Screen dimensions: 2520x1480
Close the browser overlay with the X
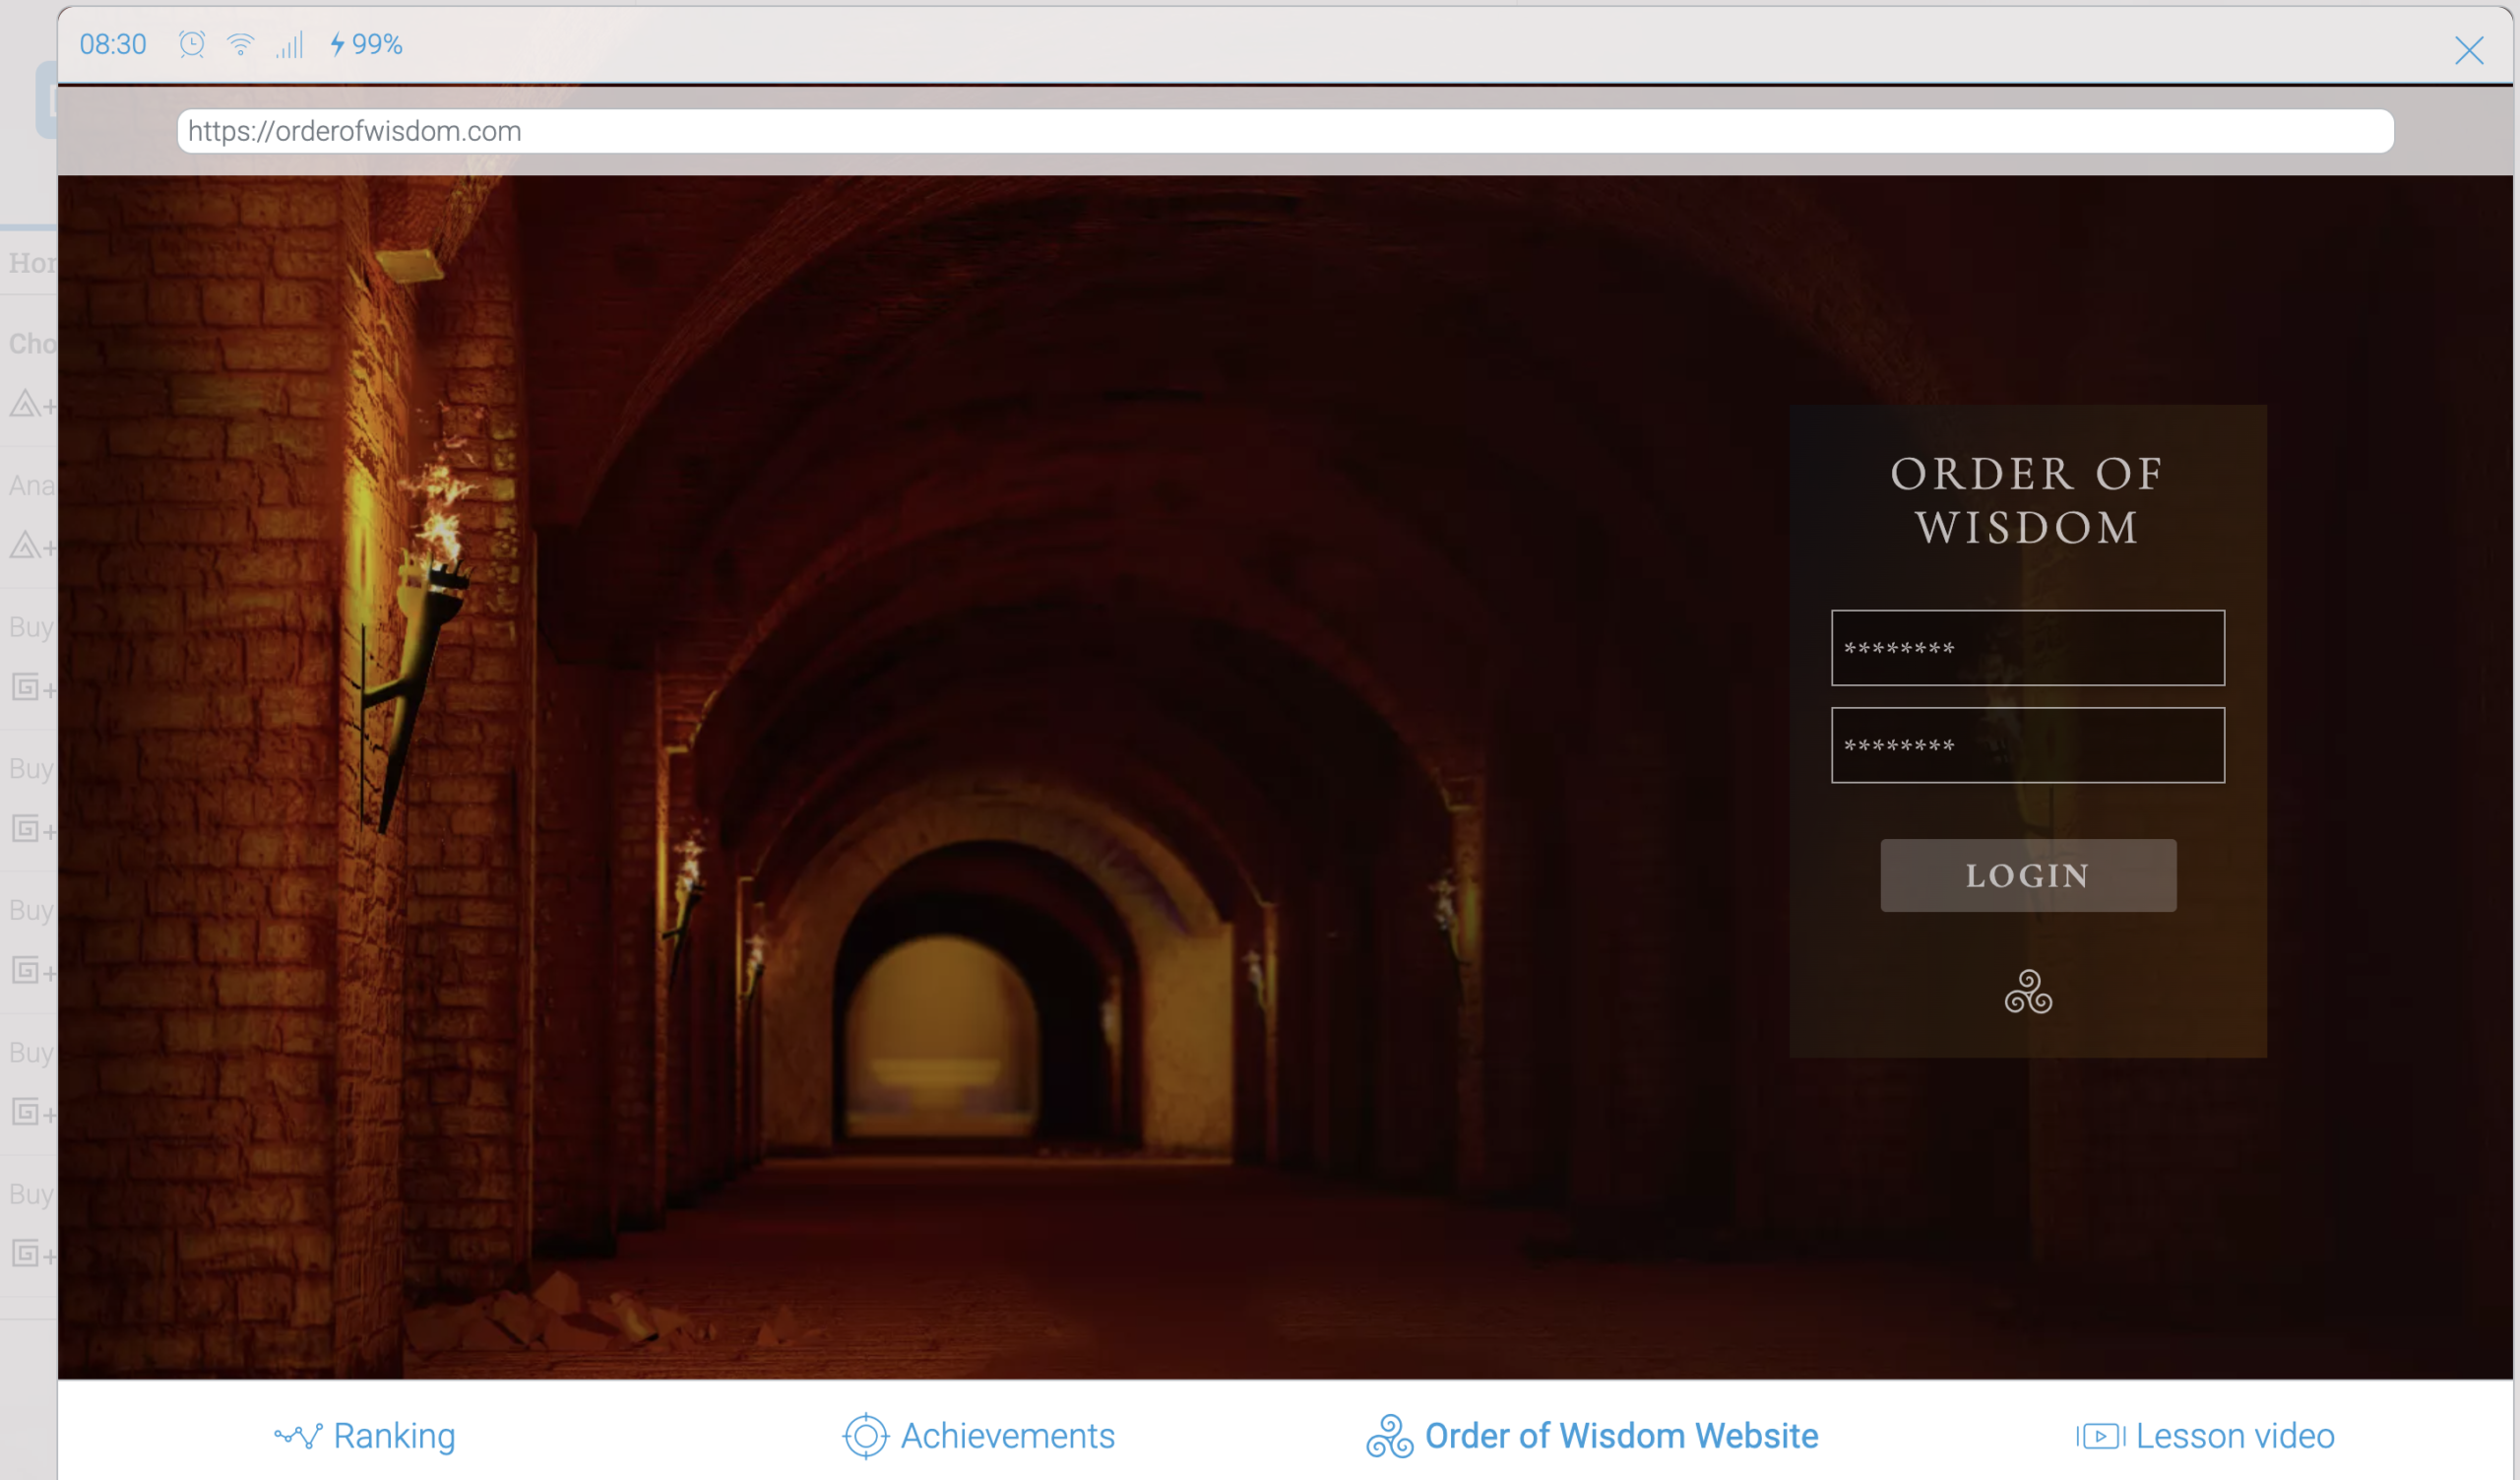pos(2468,50)
